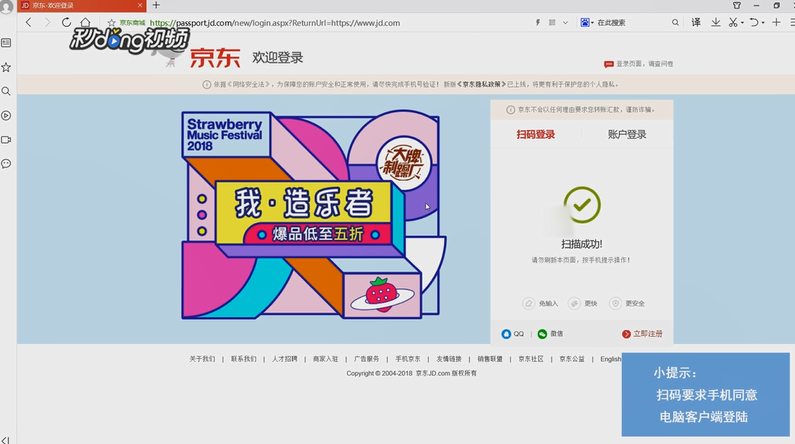Bookmark the page with the star icon

pyautogui.click(x=112, y=23)
